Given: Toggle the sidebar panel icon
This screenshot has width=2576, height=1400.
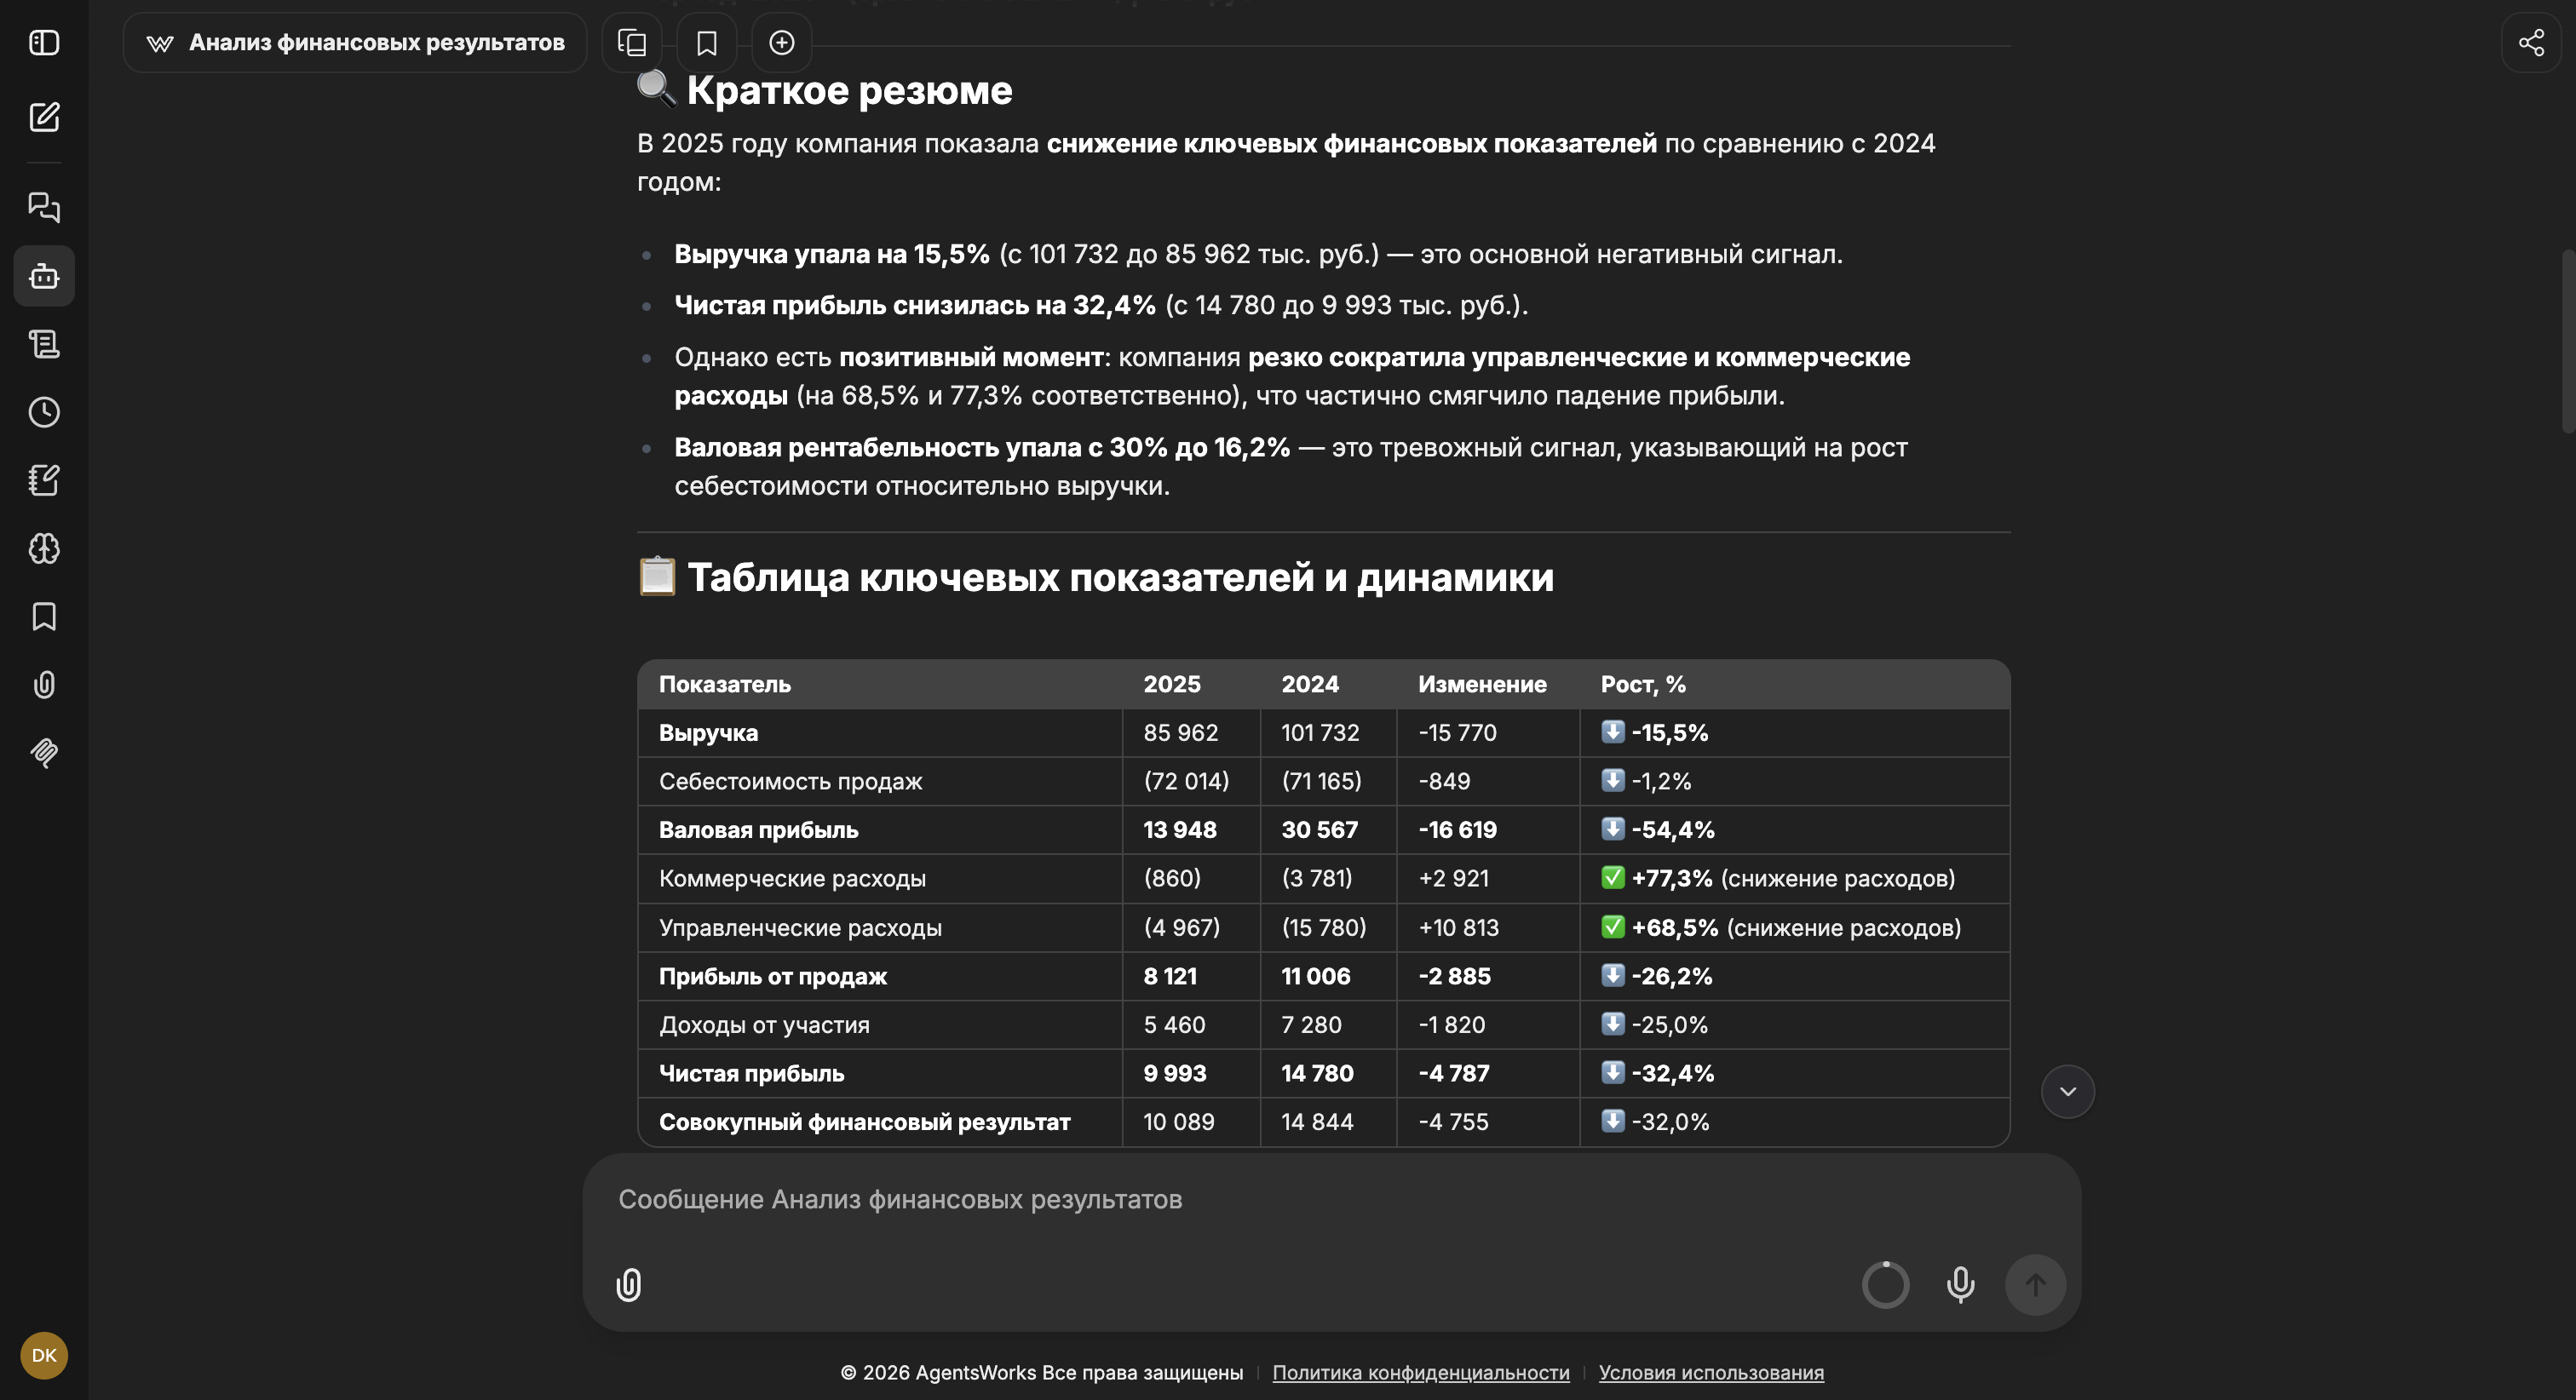Looking at the screenshot, I should [x=44, y=43].
